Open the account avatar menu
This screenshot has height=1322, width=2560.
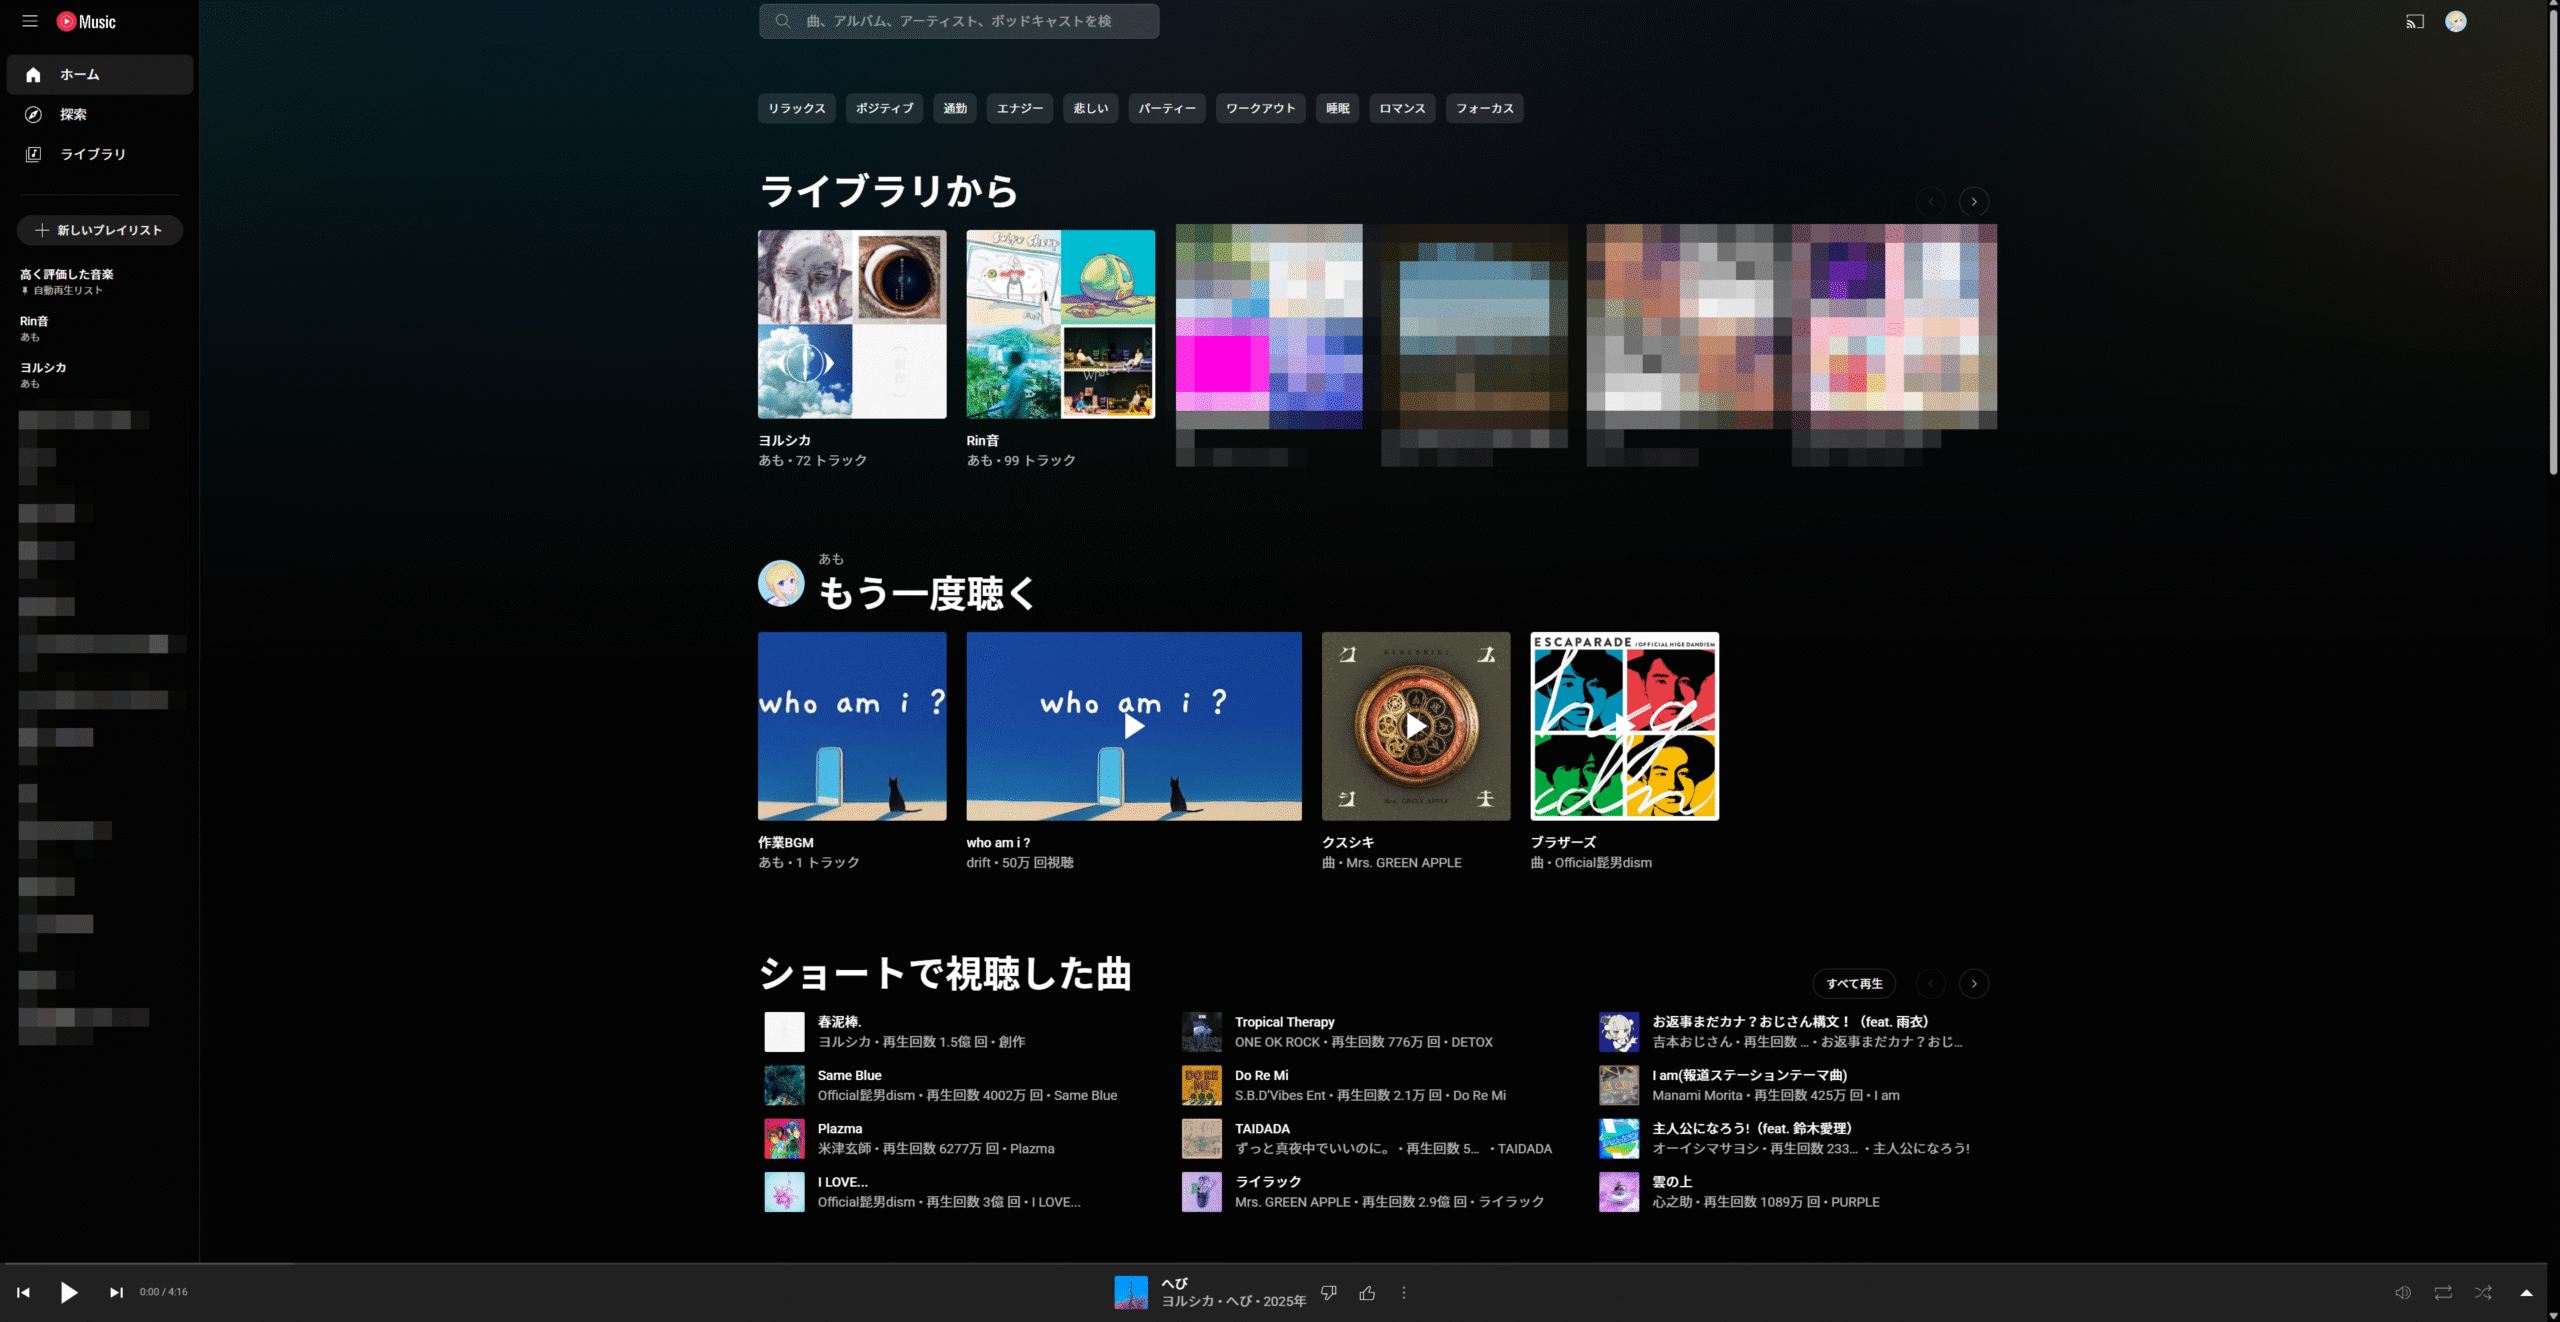click(2456, 21)
